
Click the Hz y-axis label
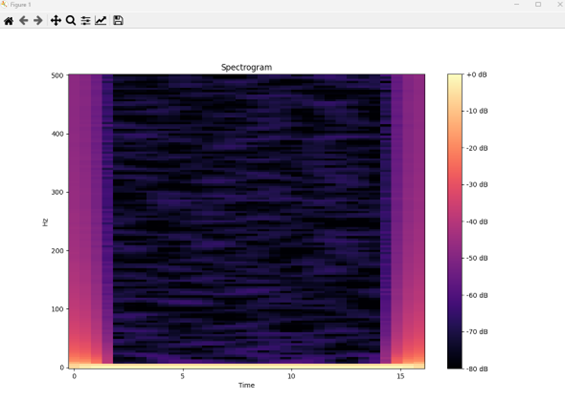(45, 222)
